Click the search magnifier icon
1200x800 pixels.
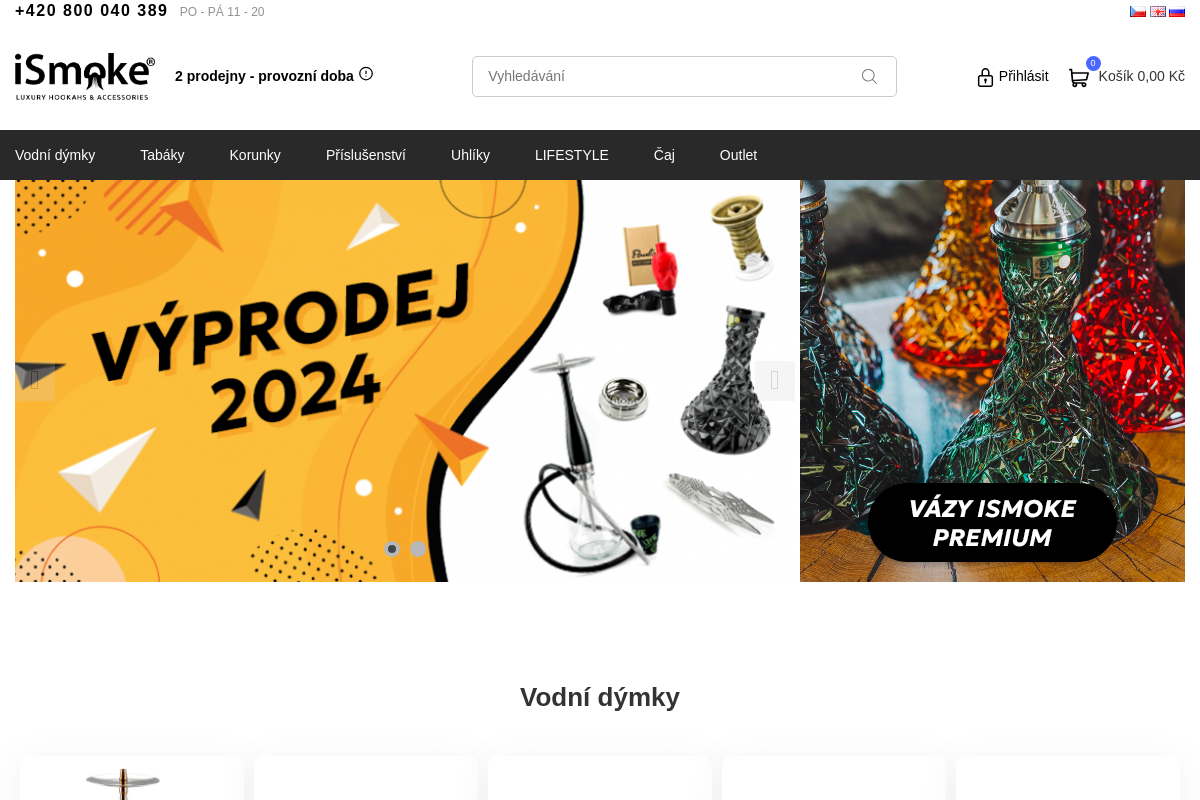(x=869, y=76)
